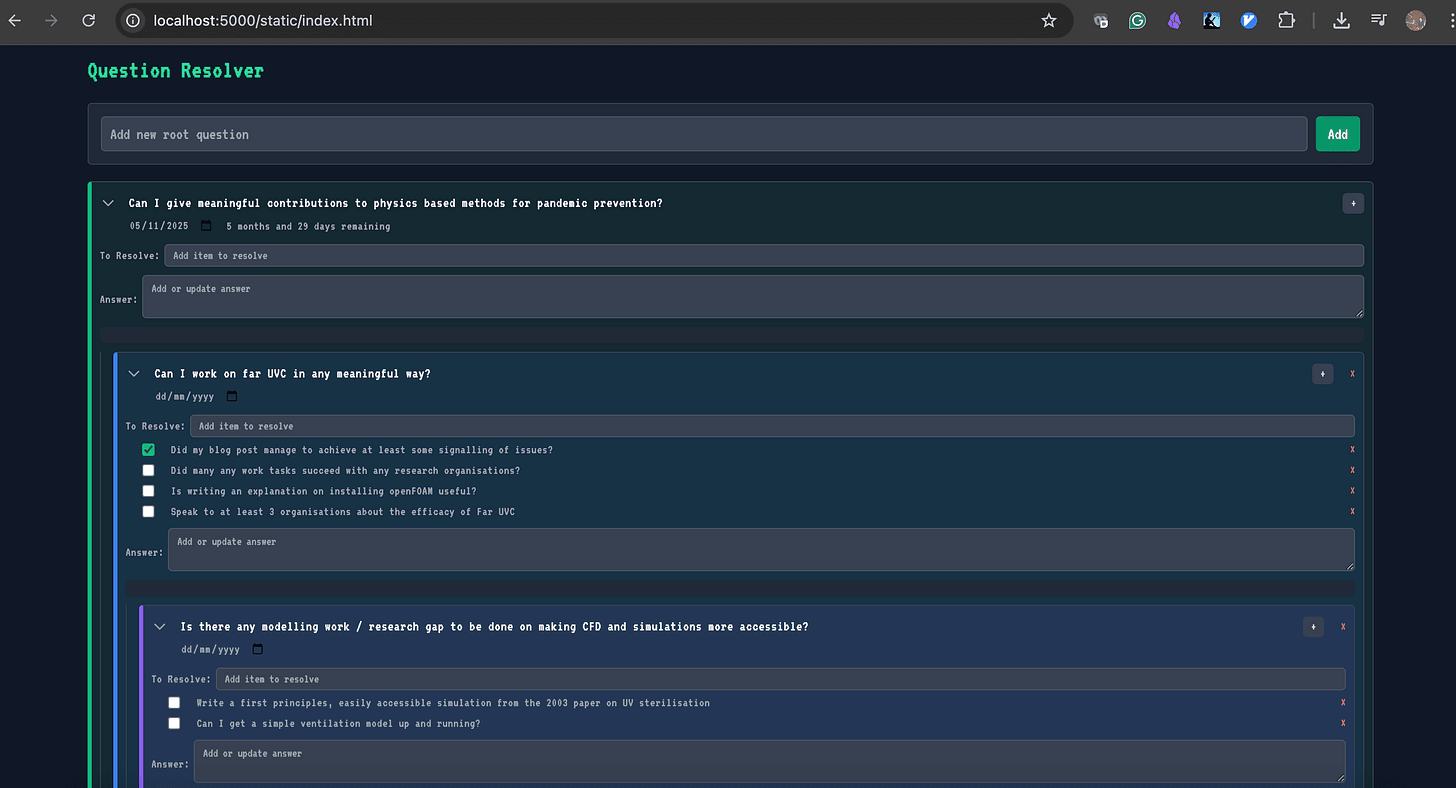
Task: Open calendar picker for 05/11/2025 date
Action: 206,226
